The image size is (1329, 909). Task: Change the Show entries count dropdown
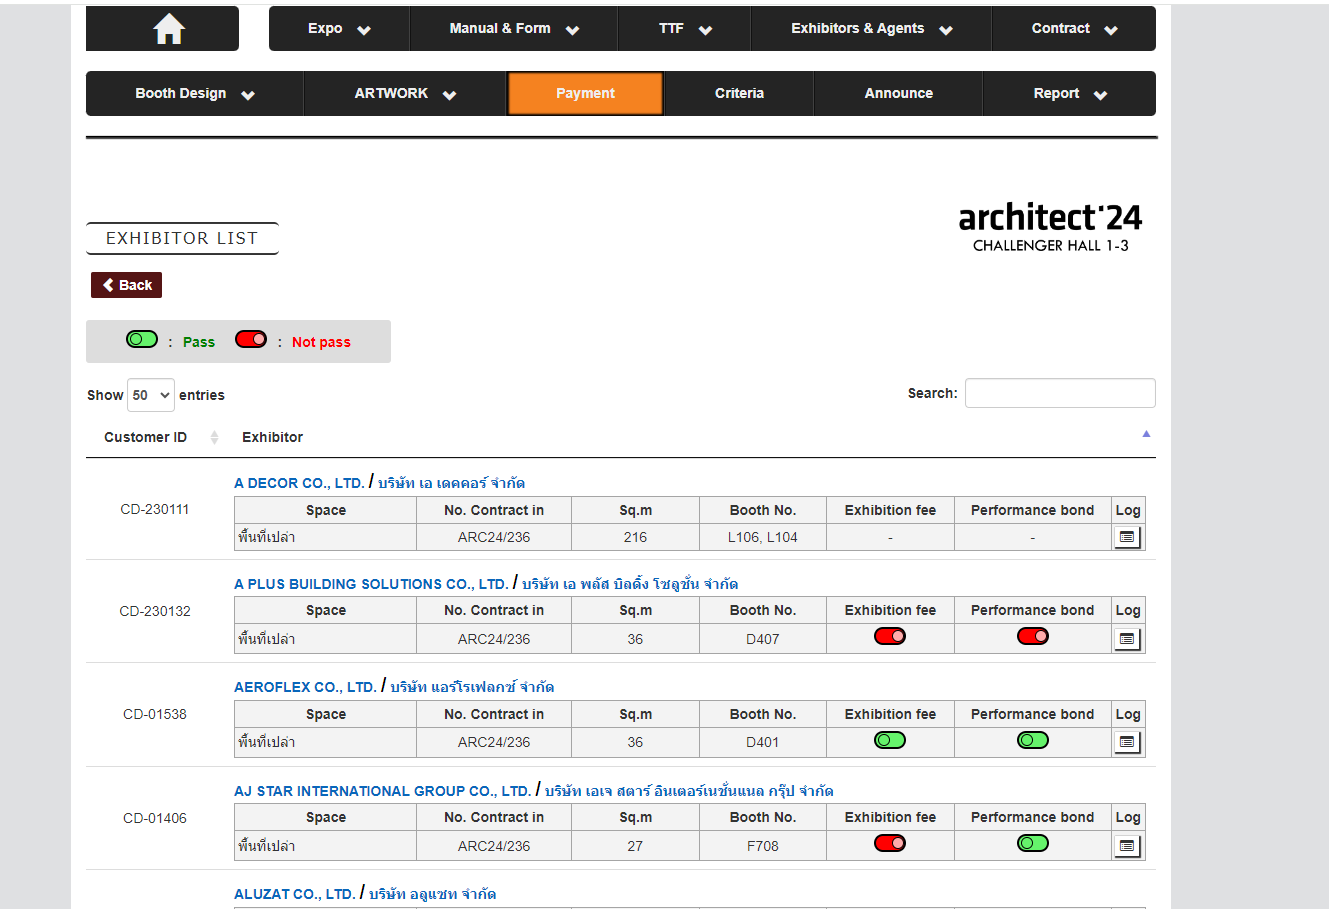pyautogui.click(x=151, y=395)
